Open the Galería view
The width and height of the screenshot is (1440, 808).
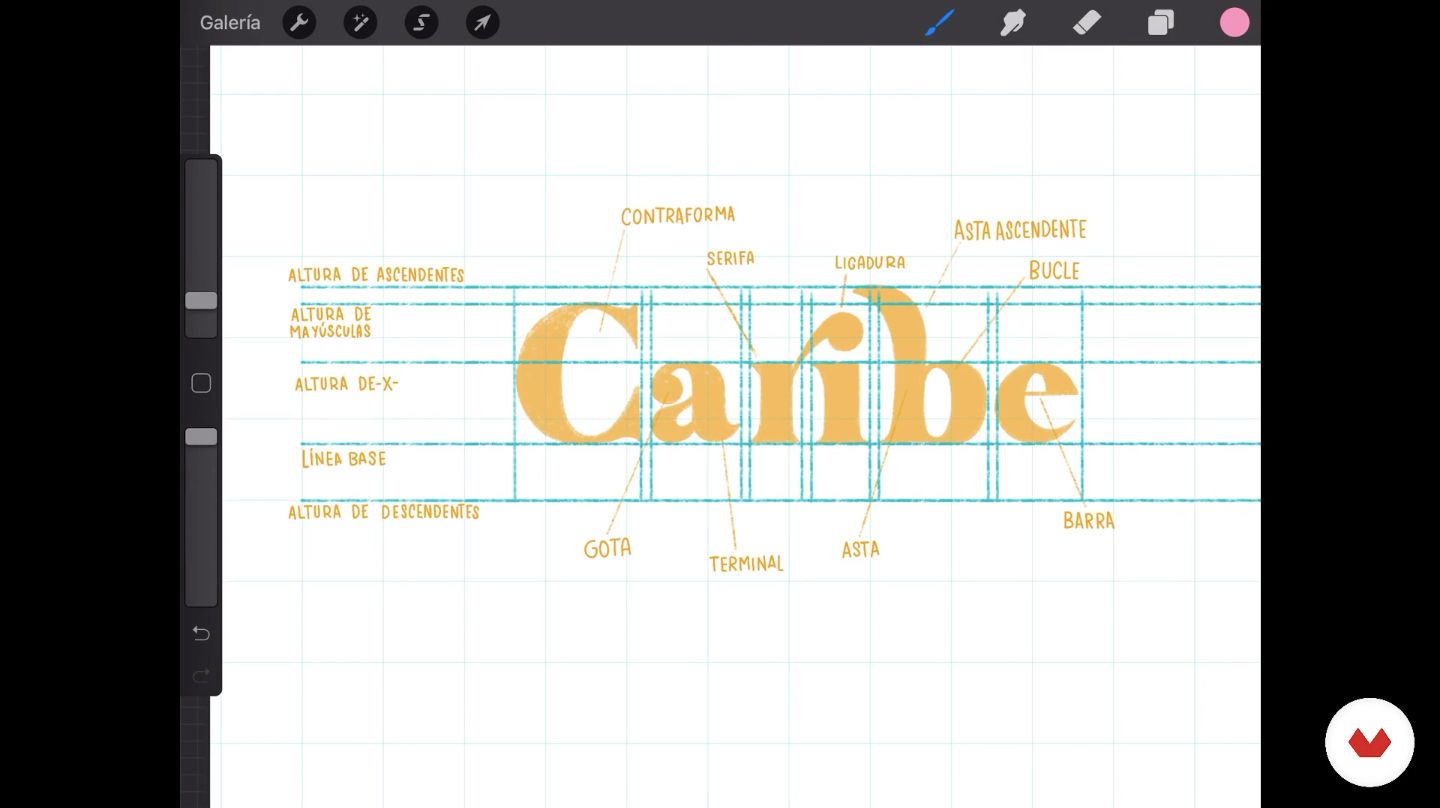230,23
